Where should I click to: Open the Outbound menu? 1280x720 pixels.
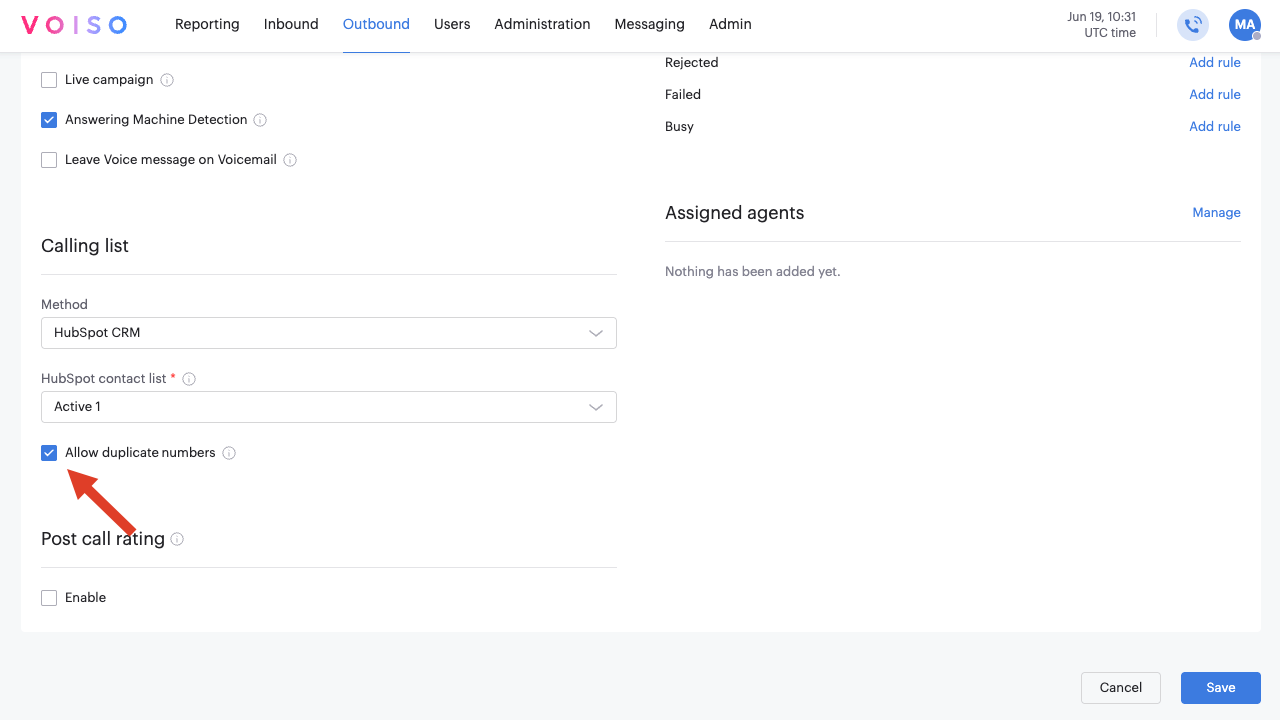click(x=376, y=24)
